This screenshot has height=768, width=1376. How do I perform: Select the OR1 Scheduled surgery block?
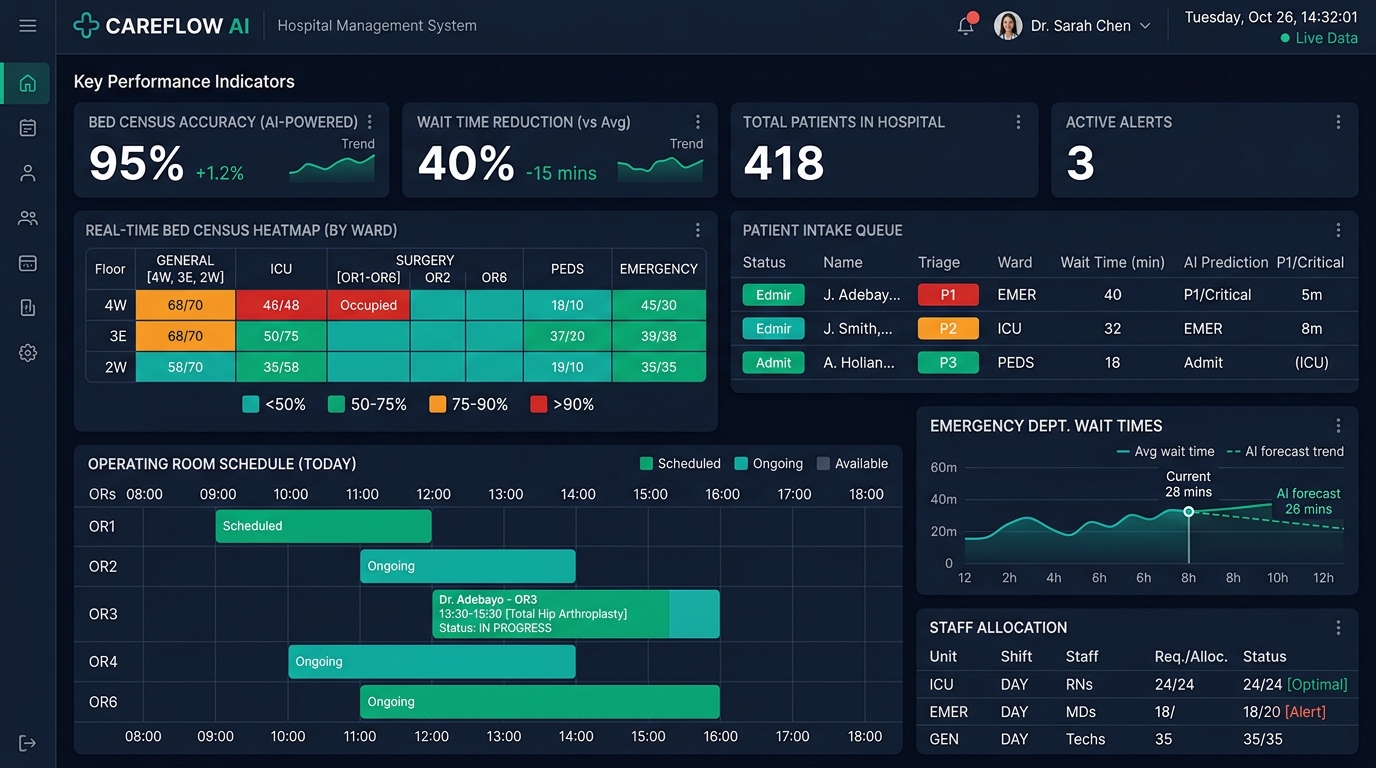[323, 526]
